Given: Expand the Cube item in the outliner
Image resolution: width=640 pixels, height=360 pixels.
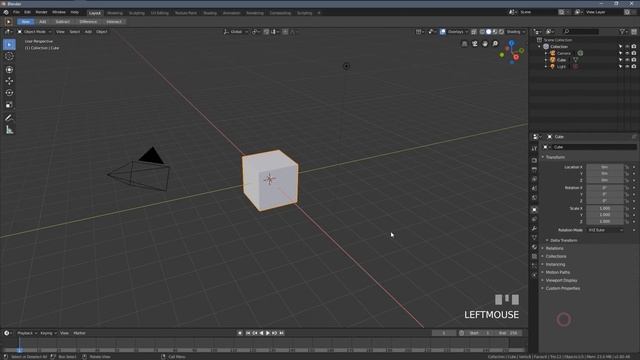Looking at the screenshot, I should tap(546, 60).
